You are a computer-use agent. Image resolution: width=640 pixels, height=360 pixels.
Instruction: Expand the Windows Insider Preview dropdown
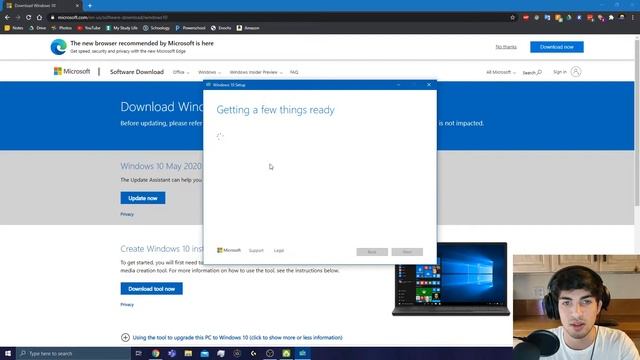pos(256,72)
